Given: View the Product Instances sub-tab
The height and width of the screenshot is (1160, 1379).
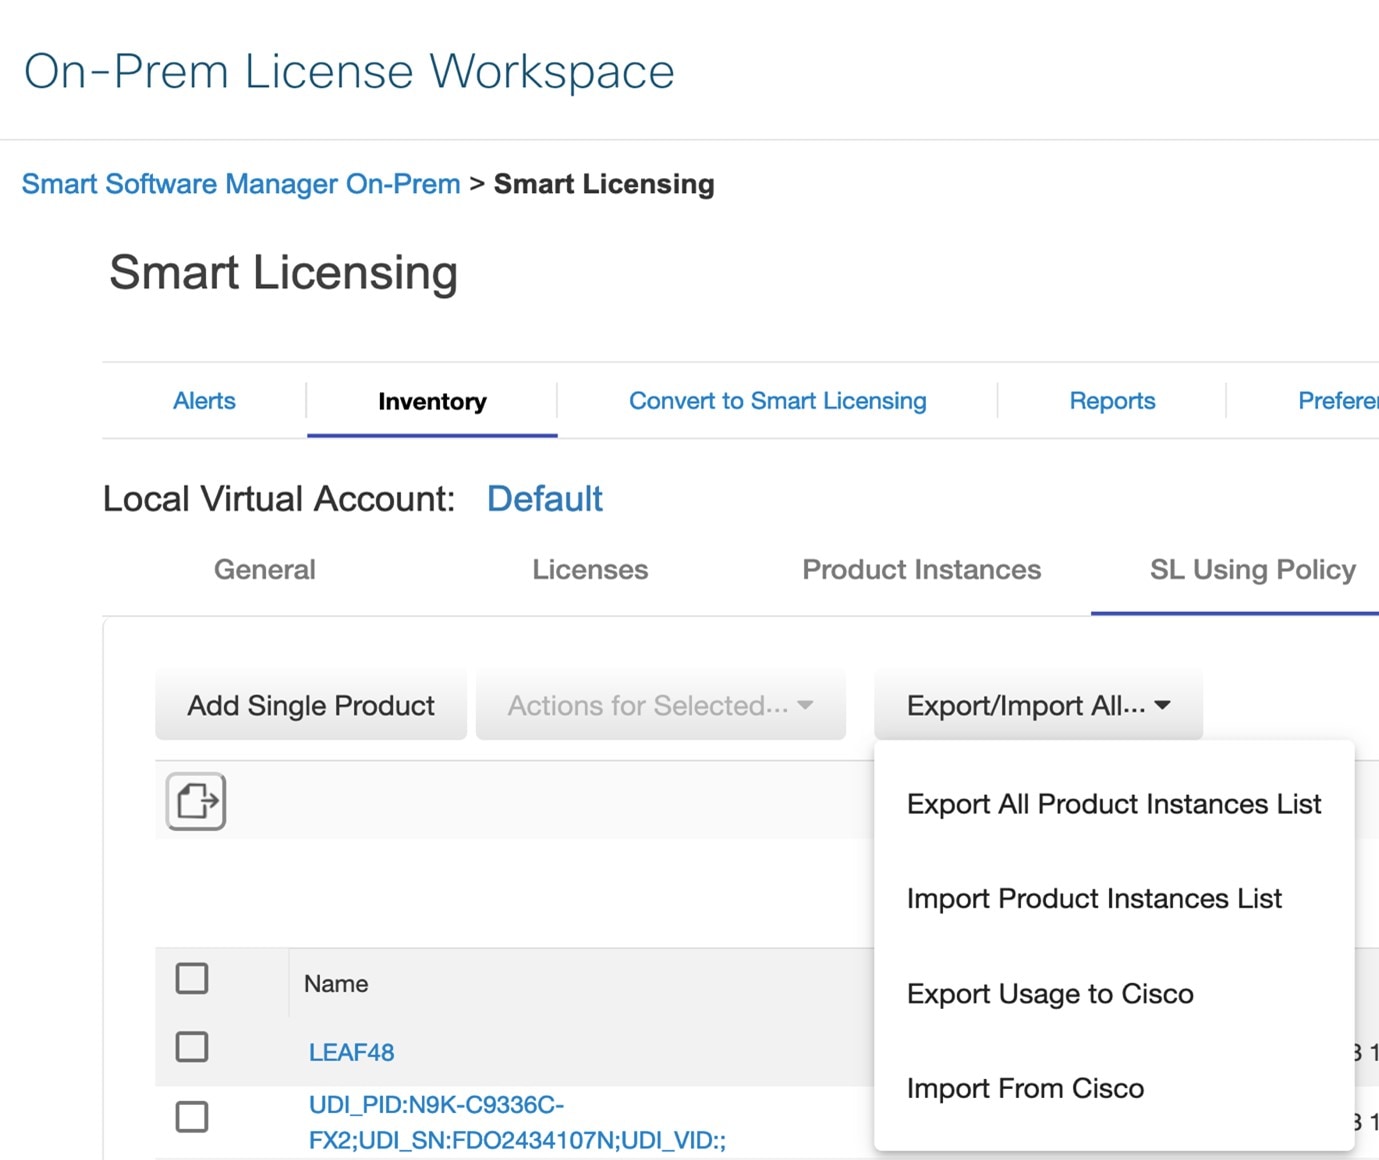Looking at the screenshot, I should 921,570.
